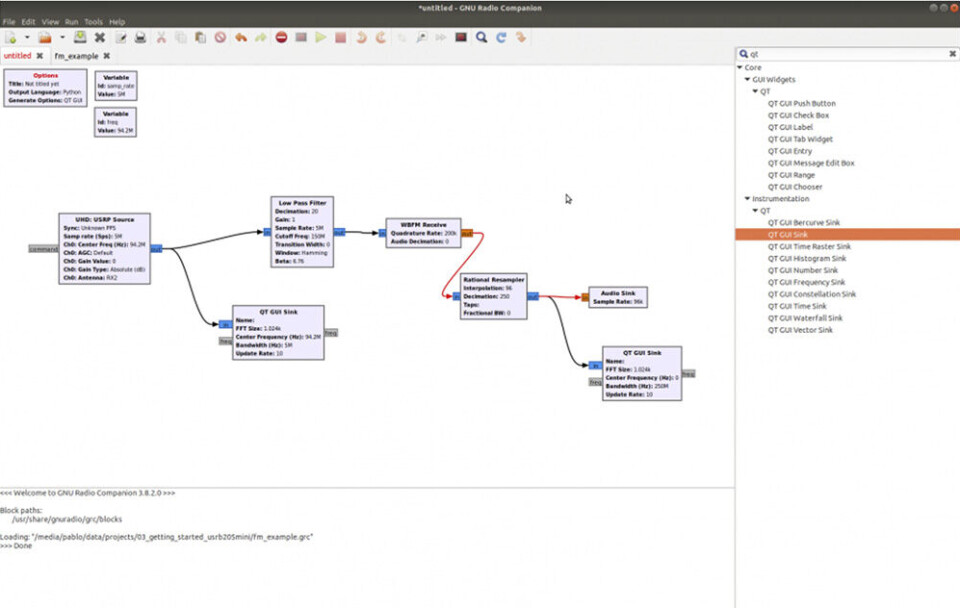Select the Options block on canvas
960x608 pixels.
[x=45, y=88]
